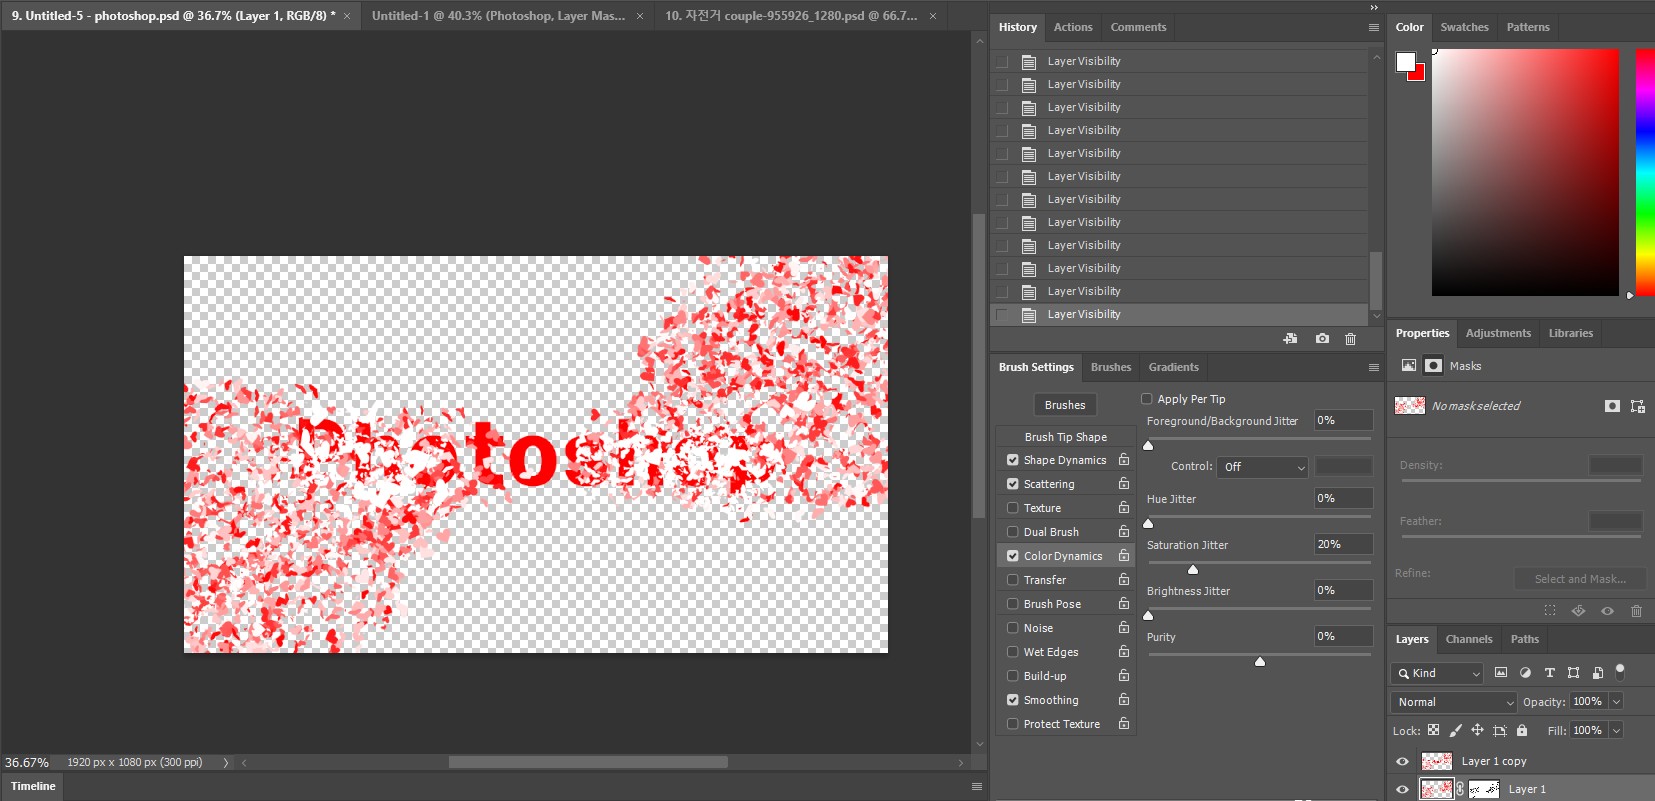The height and width of the screenshot is (801, 1655).
Task: Open the Normal blending mode dropdown
Action: coord(1454,702)
